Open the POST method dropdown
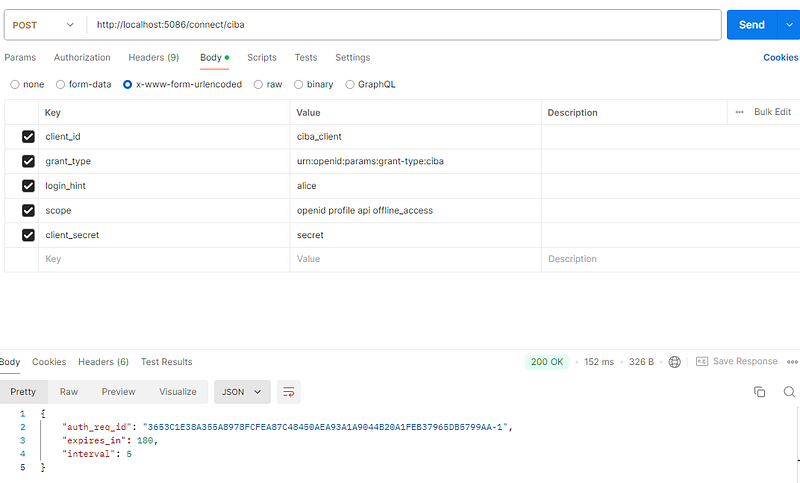800x483 pixels. 43,25
